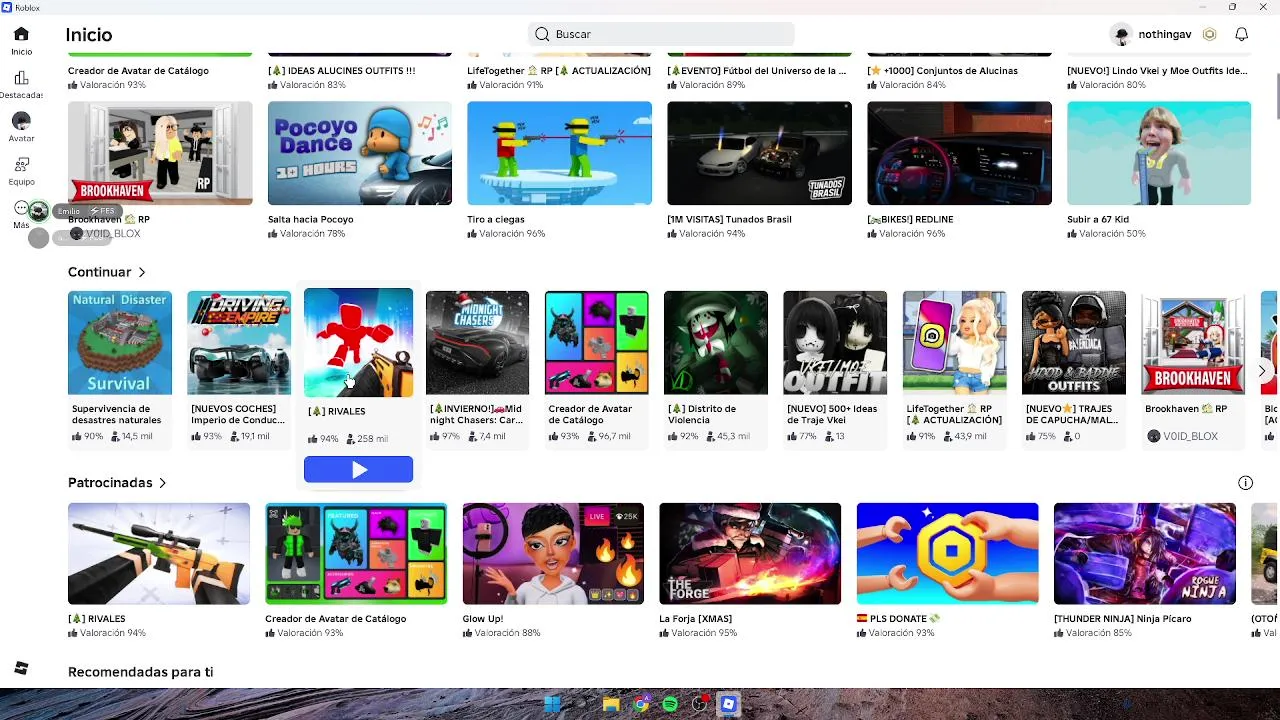Open Natural Disaster Survival in Continuar
1280x720 pixels.
pyautogui.click(x=120, y=343)
